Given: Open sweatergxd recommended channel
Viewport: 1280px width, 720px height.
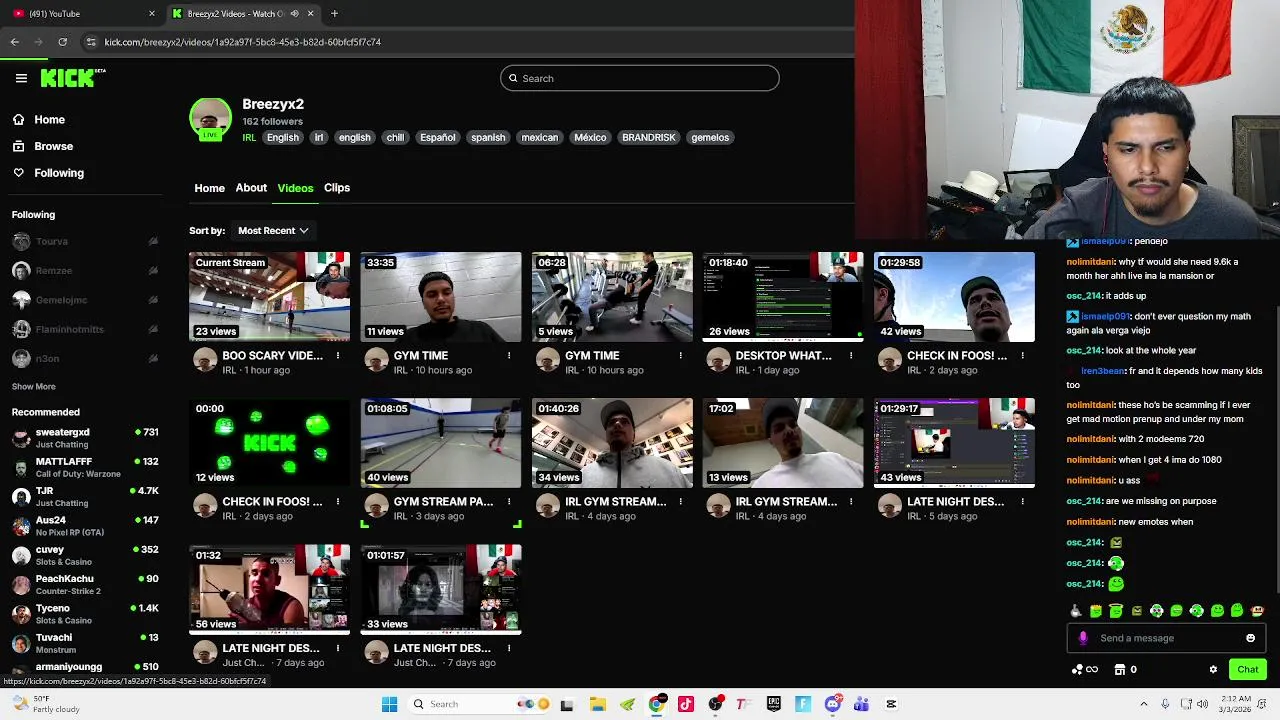Looking at the screenshot, I should pyautogui.click(x=85, y=437).
